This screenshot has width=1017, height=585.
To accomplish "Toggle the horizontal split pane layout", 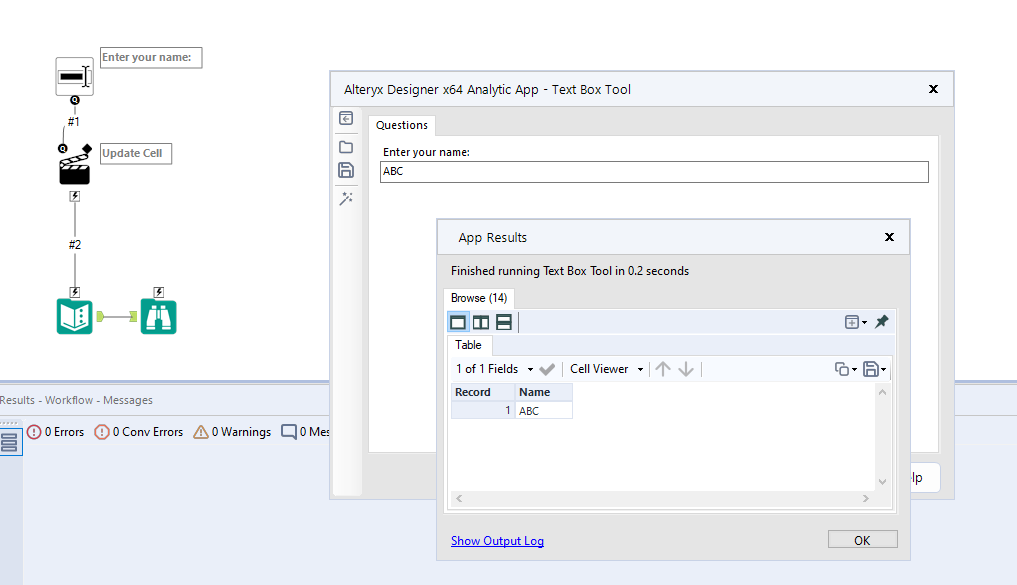I will point(503,321).
